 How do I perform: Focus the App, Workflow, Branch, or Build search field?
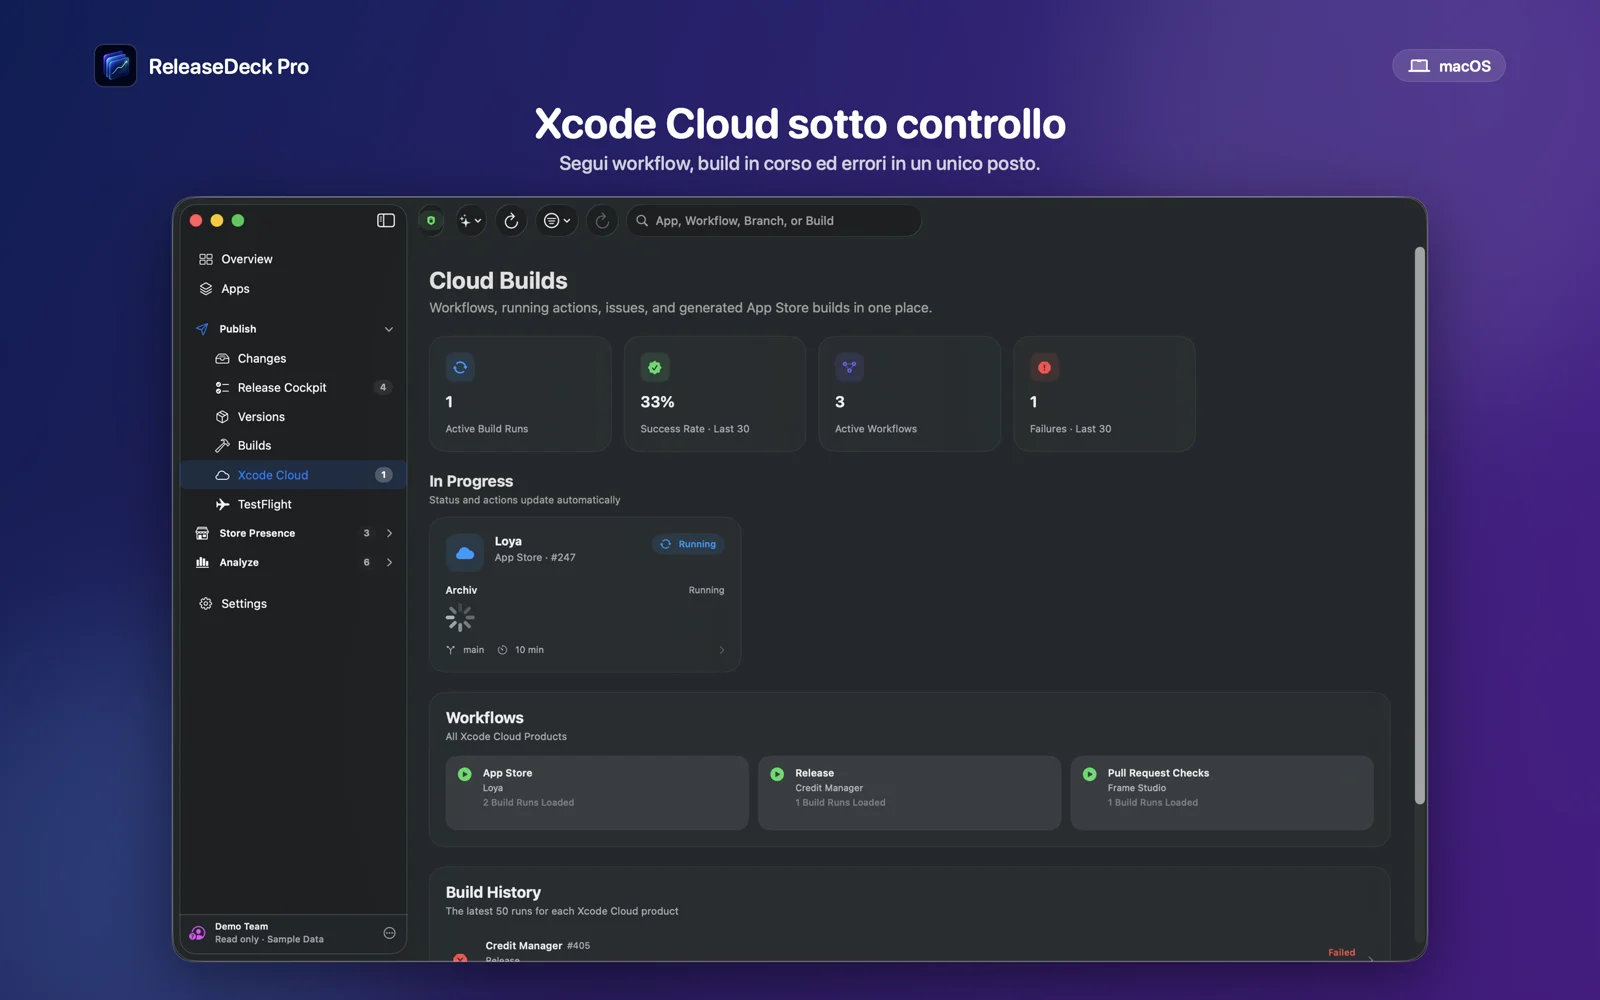[x=774, y=220]
